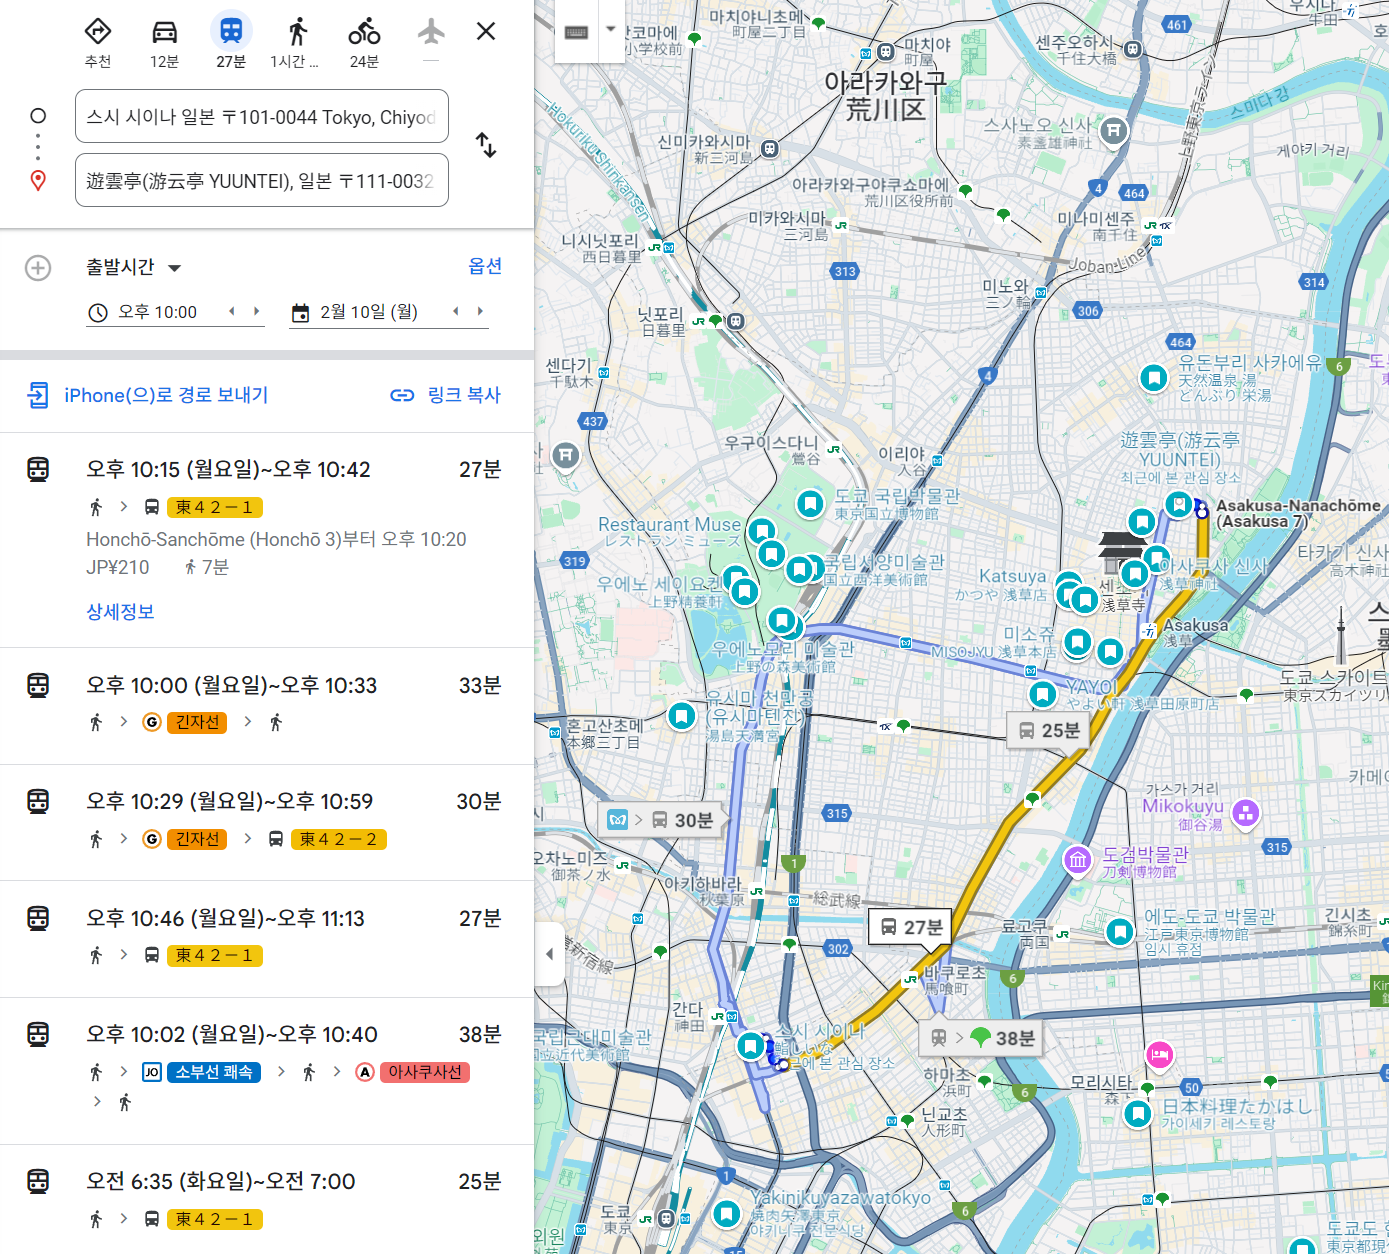Click the 아사쿠사선 line badge
The image size is (1389, 1254).
425,1072
